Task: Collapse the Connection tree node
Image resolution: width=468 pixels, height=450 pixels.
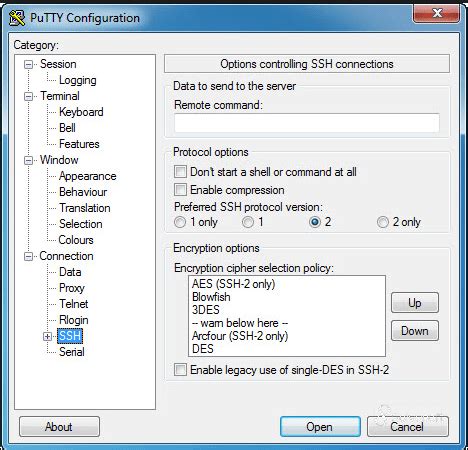Action: pos(29,256)
